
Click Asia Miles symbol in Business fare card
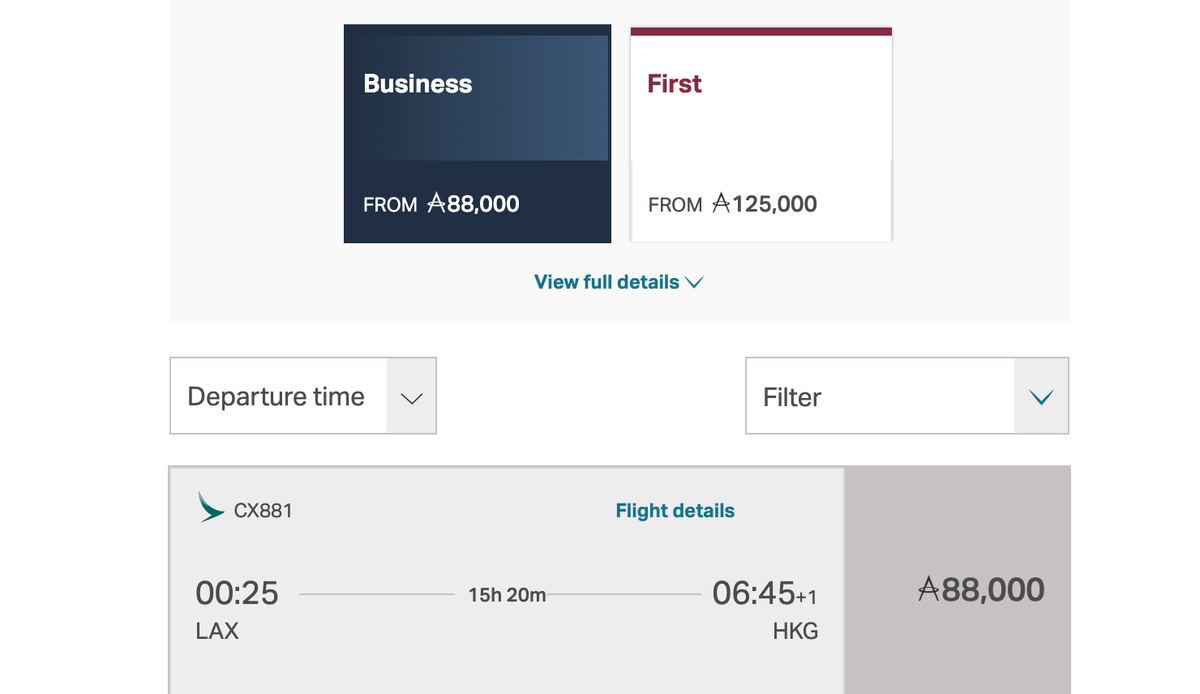(x=436, y=204)
